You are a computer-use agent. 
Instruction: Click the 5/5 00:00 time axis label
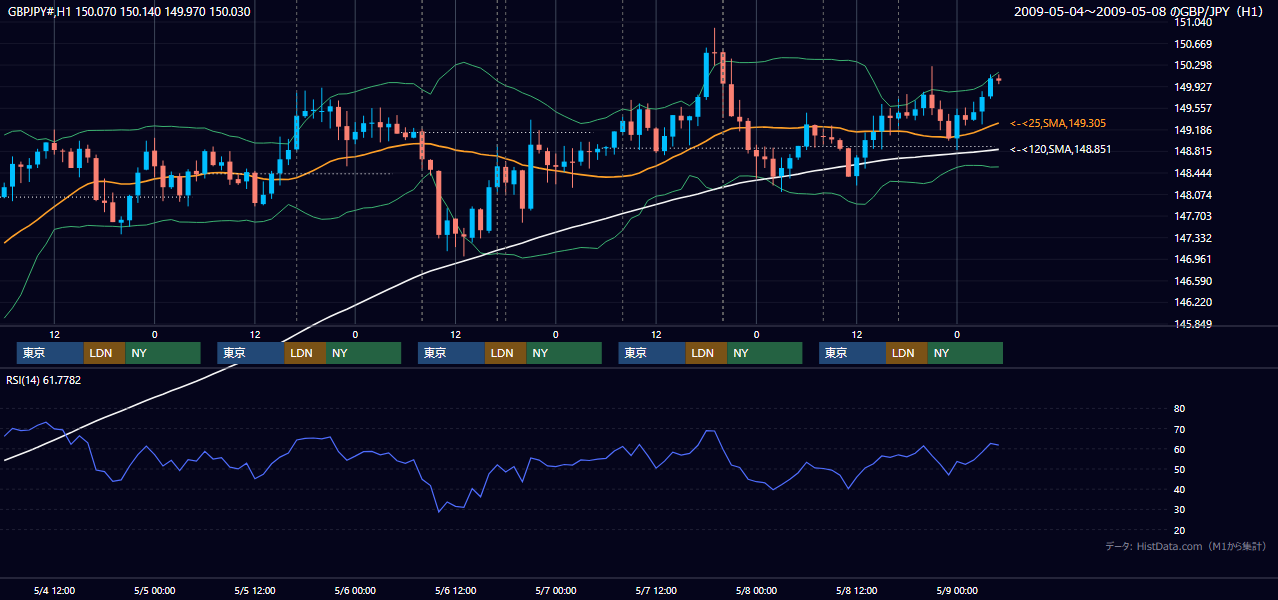tap(155, 591)
